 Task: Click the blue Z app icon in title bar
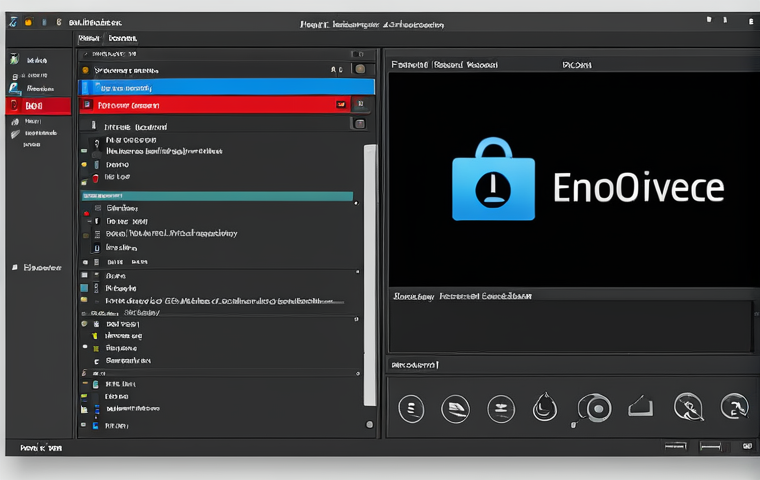point(13,22)
